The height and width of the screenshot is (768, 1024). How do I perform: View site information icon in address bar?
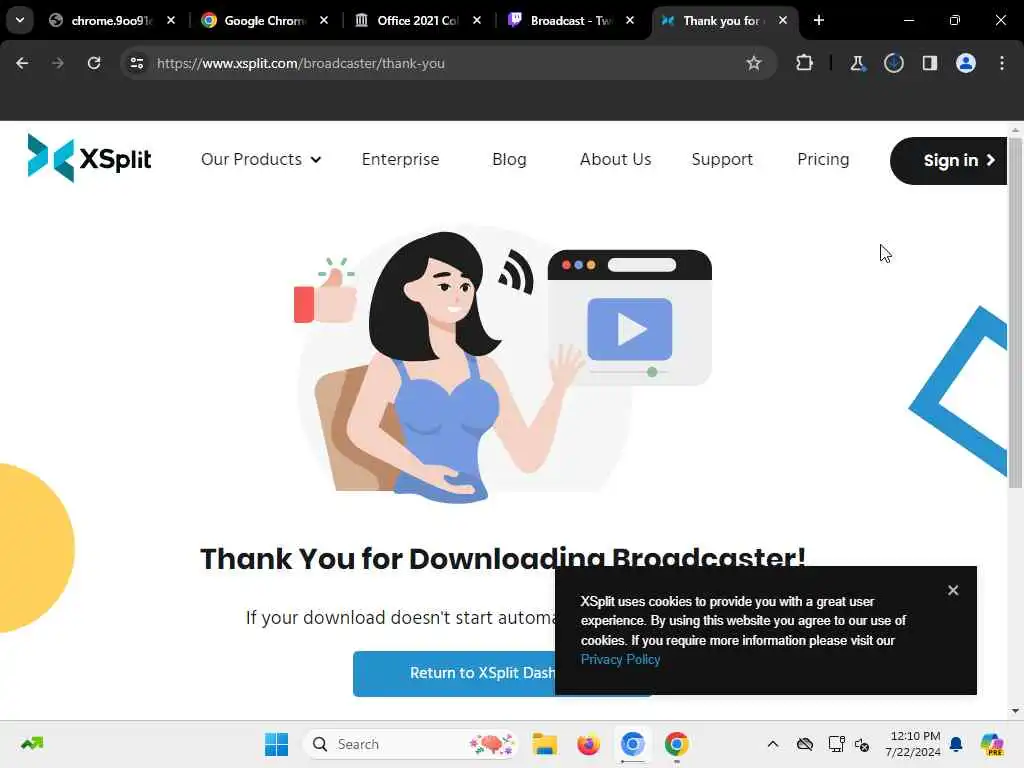[x=136, y=63]
